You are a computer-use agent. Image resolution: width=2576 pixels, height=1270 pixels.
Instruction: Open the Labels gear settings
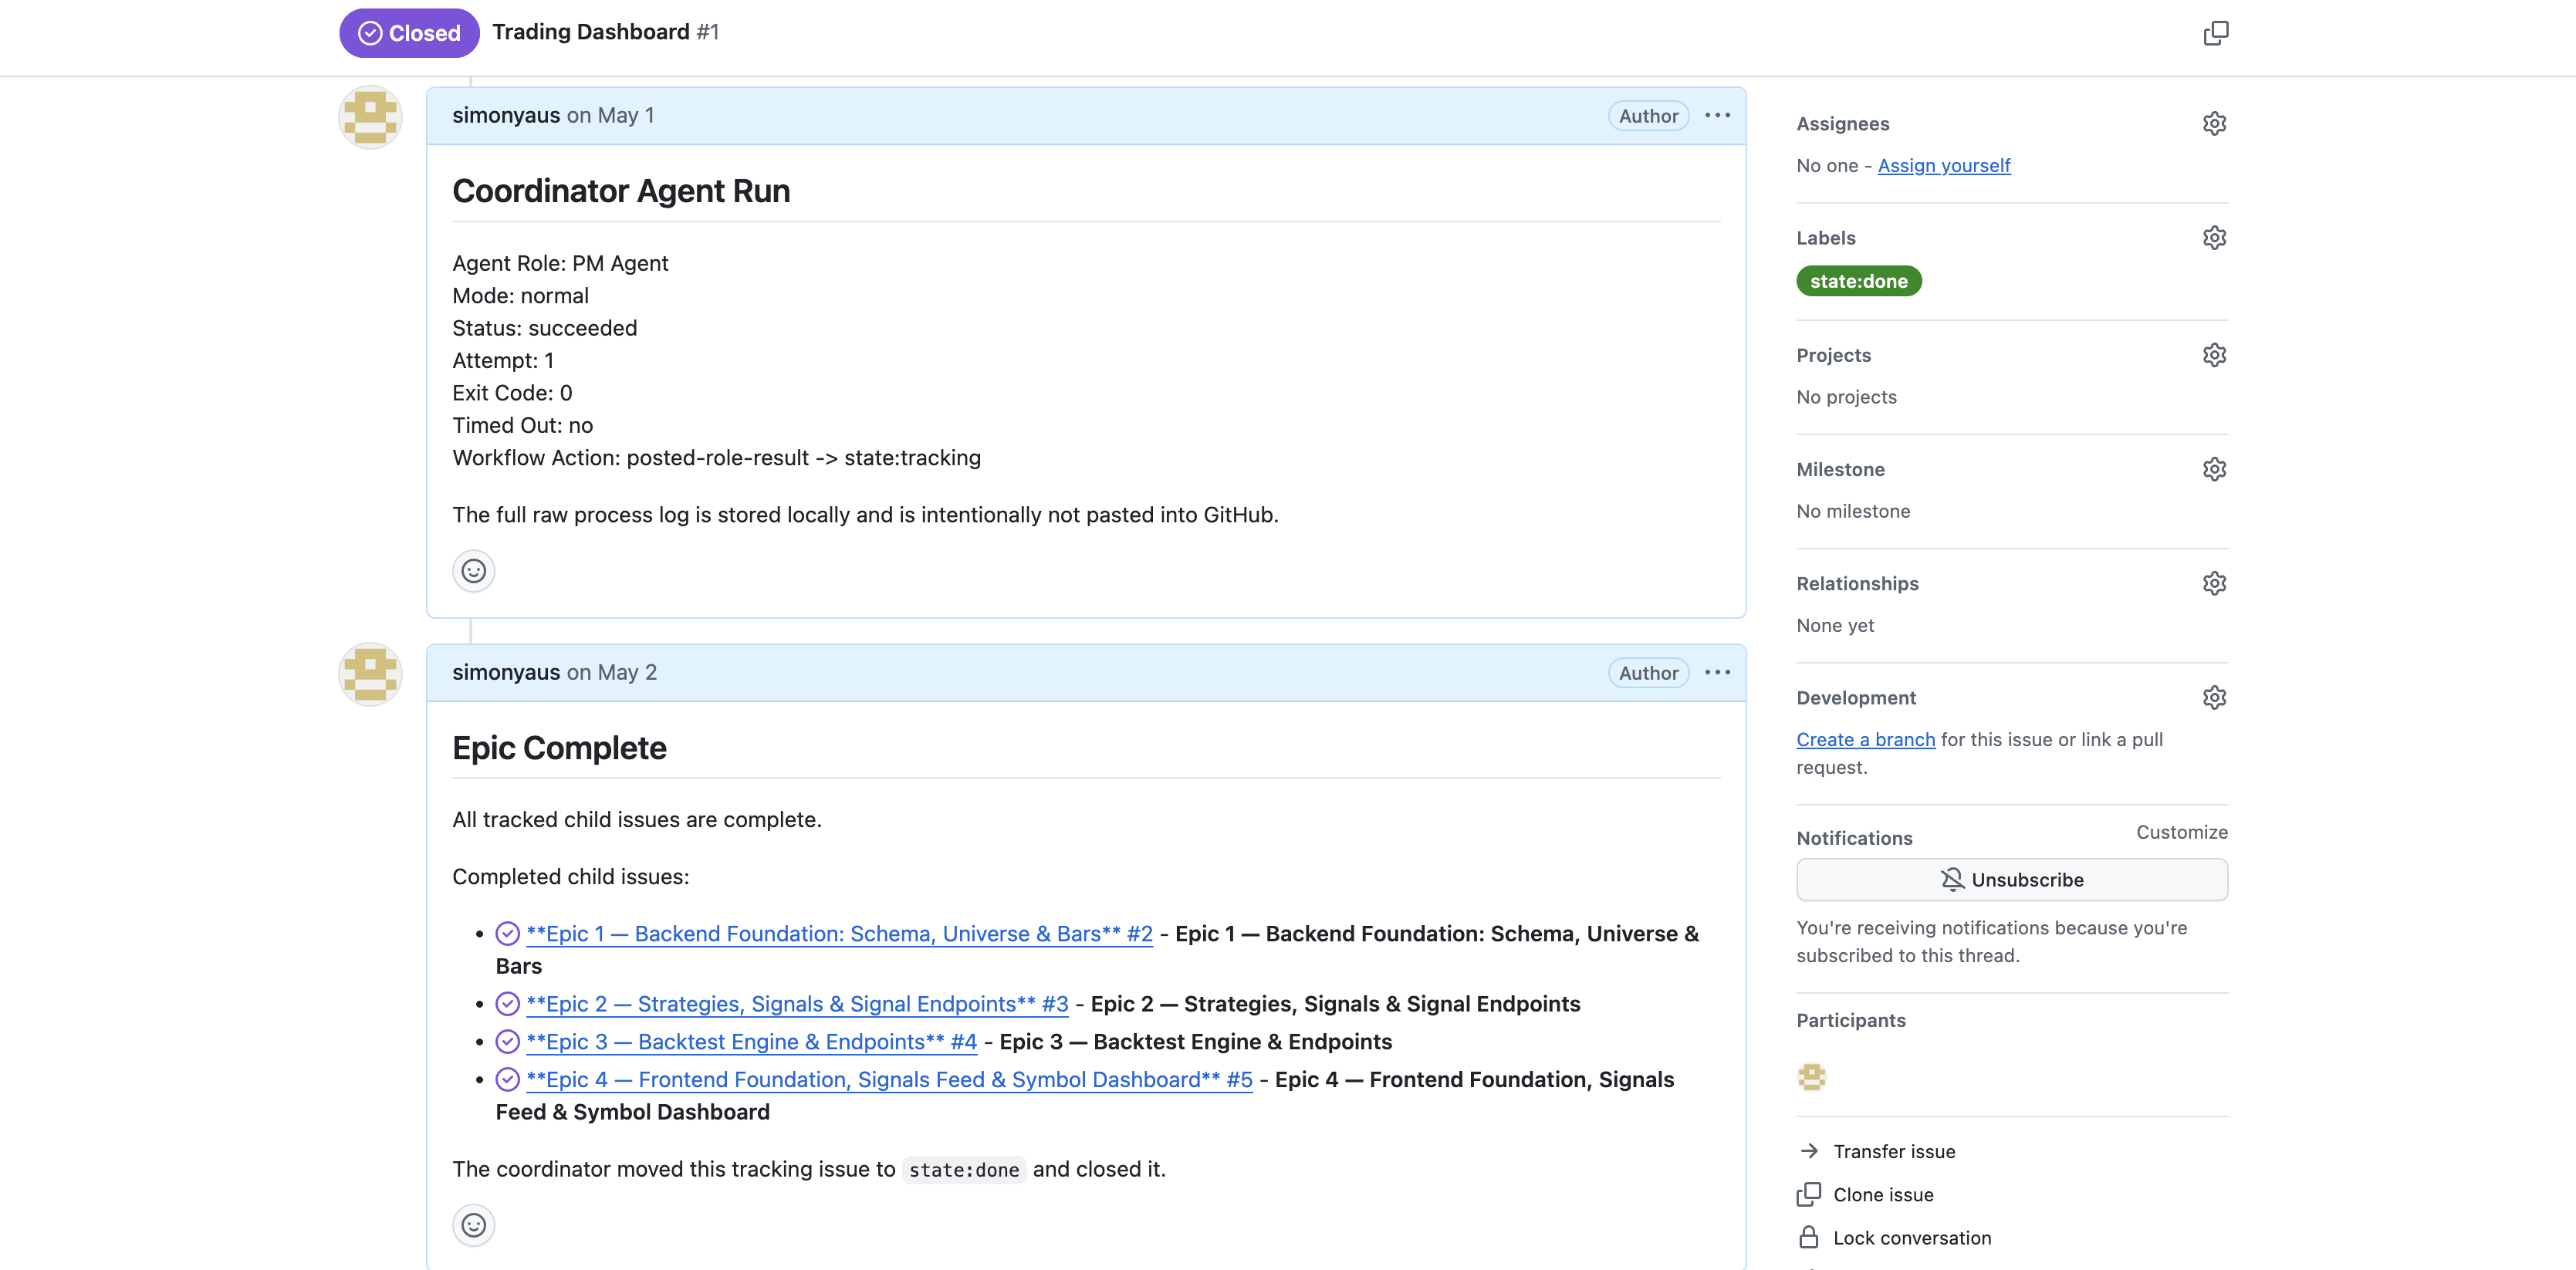pos(2214,237)
